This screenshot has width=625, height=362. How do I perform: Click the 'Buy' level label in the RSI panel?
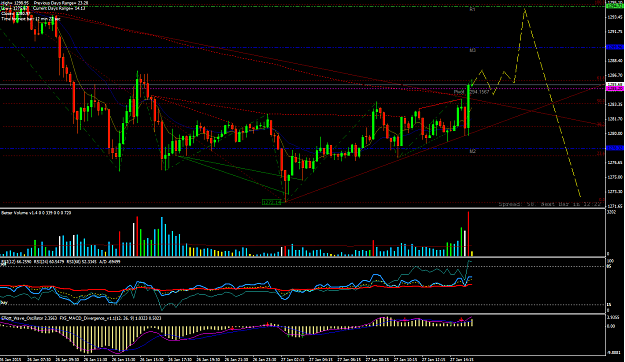[4, 303]
